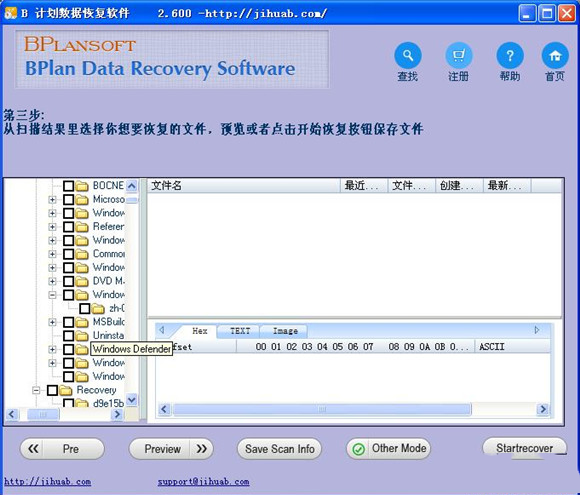Check the Referer folder checkbox
The image size is (580, 495).
pos(68,226)
